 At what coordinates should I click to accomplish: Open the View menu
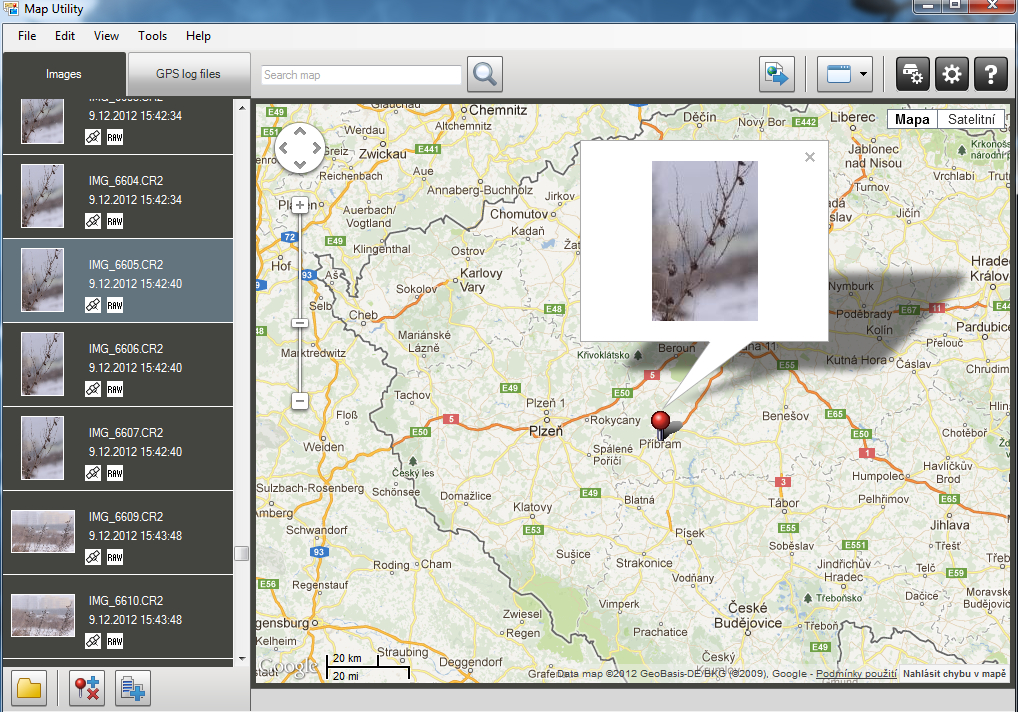tap(106, 36)
